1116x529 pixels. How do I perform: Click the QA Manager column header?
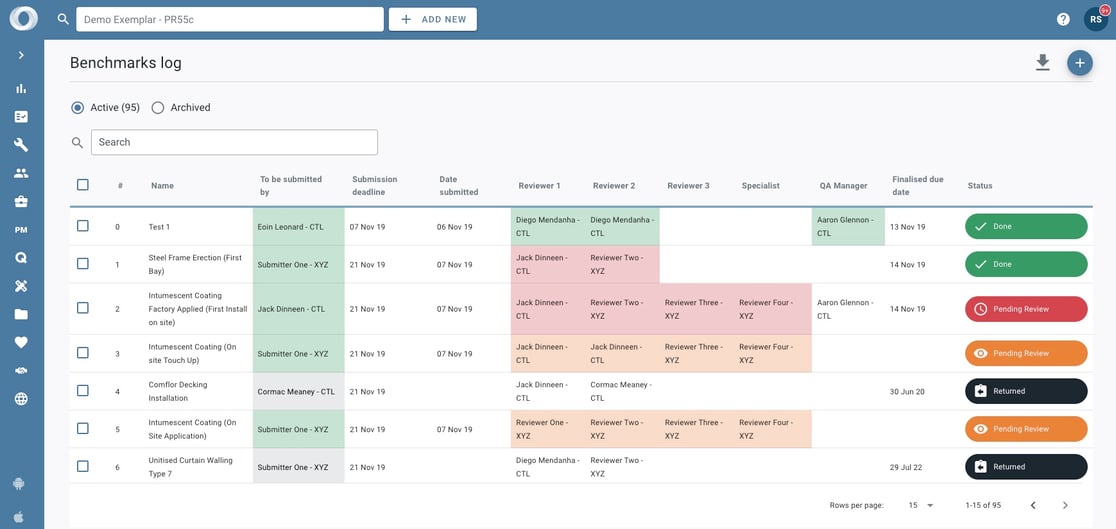843,186
